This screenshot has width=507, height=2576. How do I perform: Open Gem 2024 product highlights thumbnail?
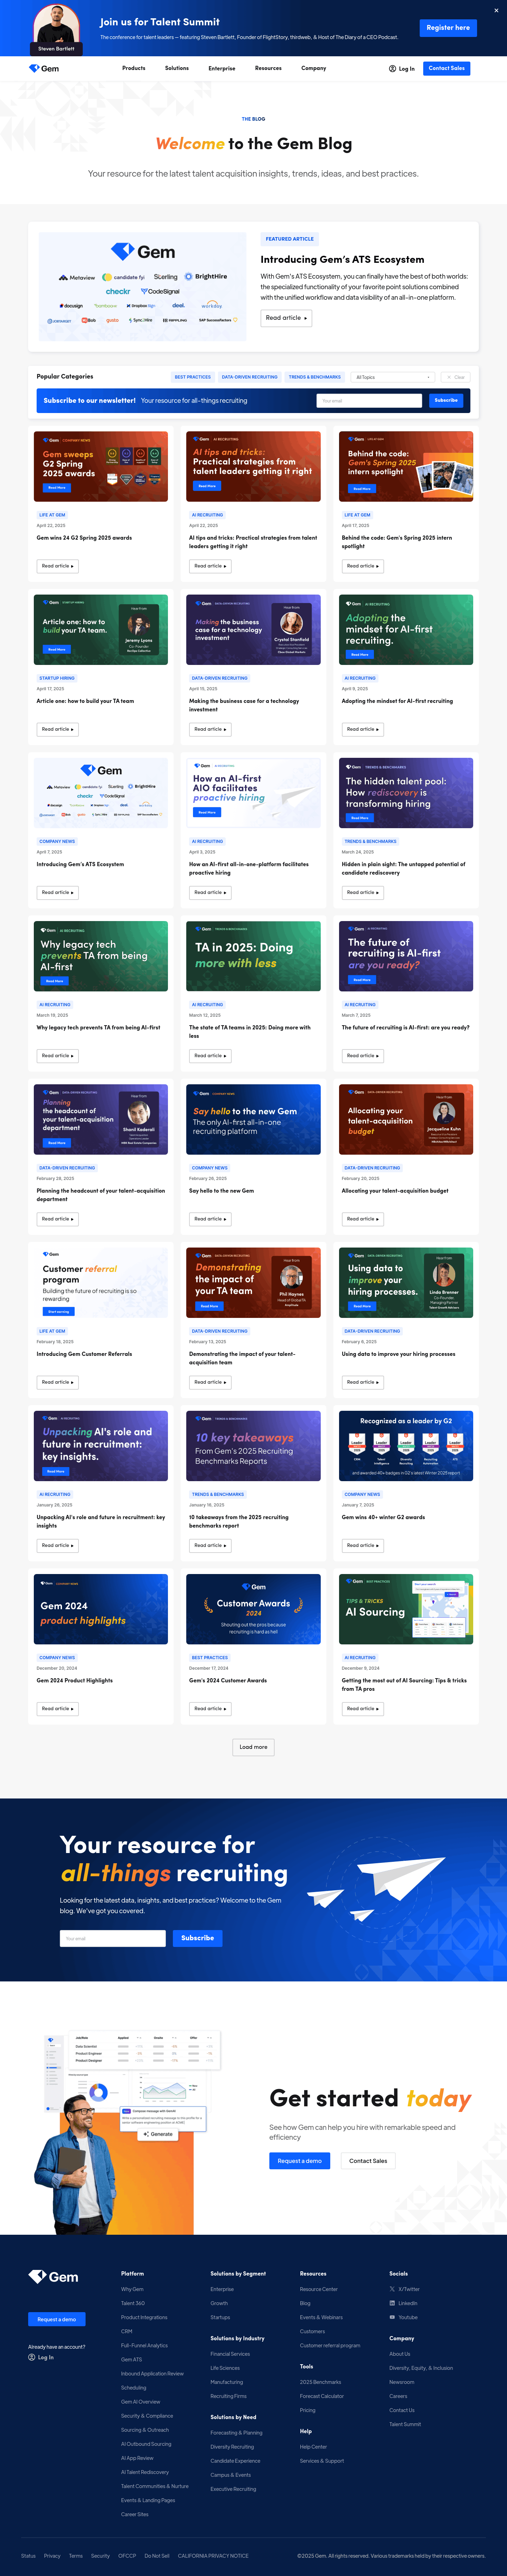pyautogui.click(x=101, y=1609)
